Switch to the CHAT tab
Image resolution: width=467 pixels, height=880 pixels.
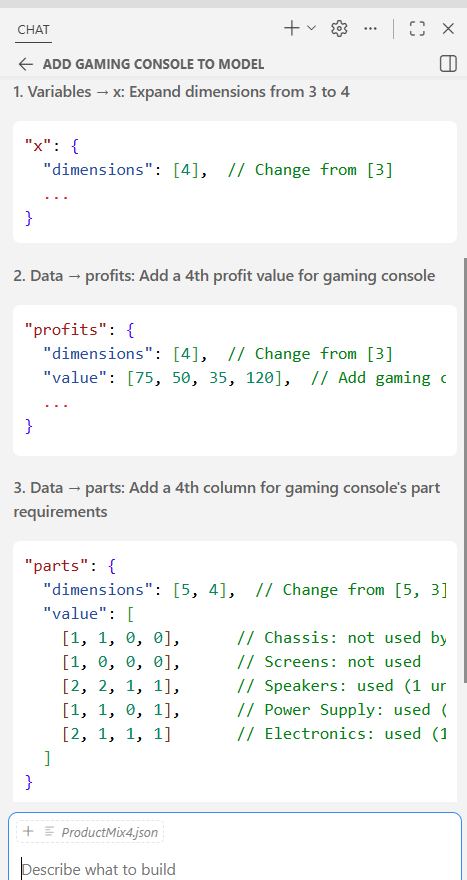34,30
